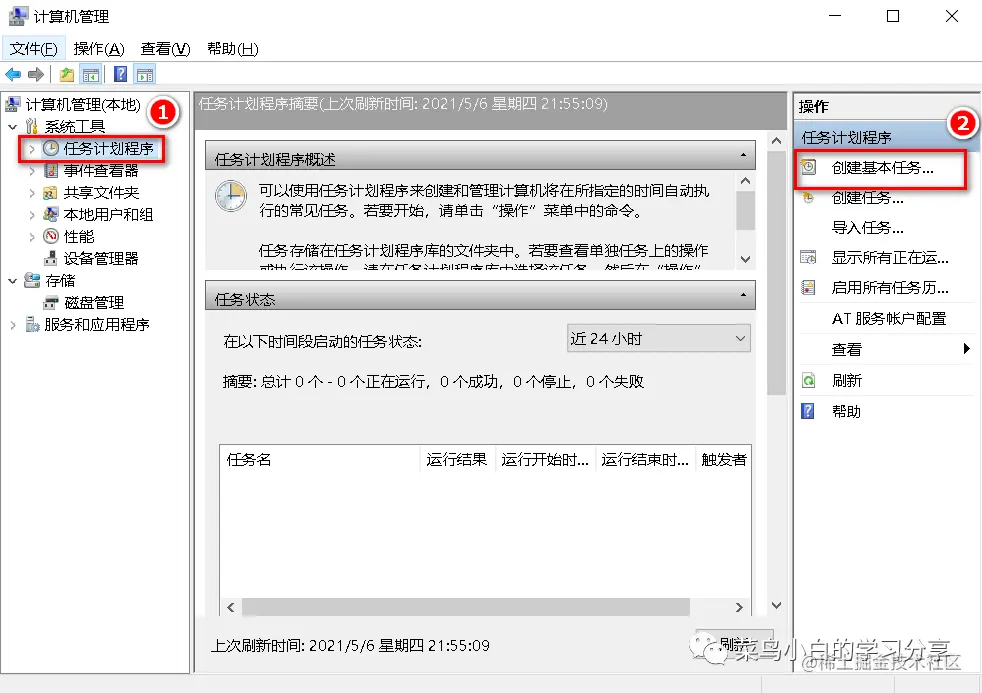Click the 设备管理器 icon
982x693 pixels.
(51, 258)
